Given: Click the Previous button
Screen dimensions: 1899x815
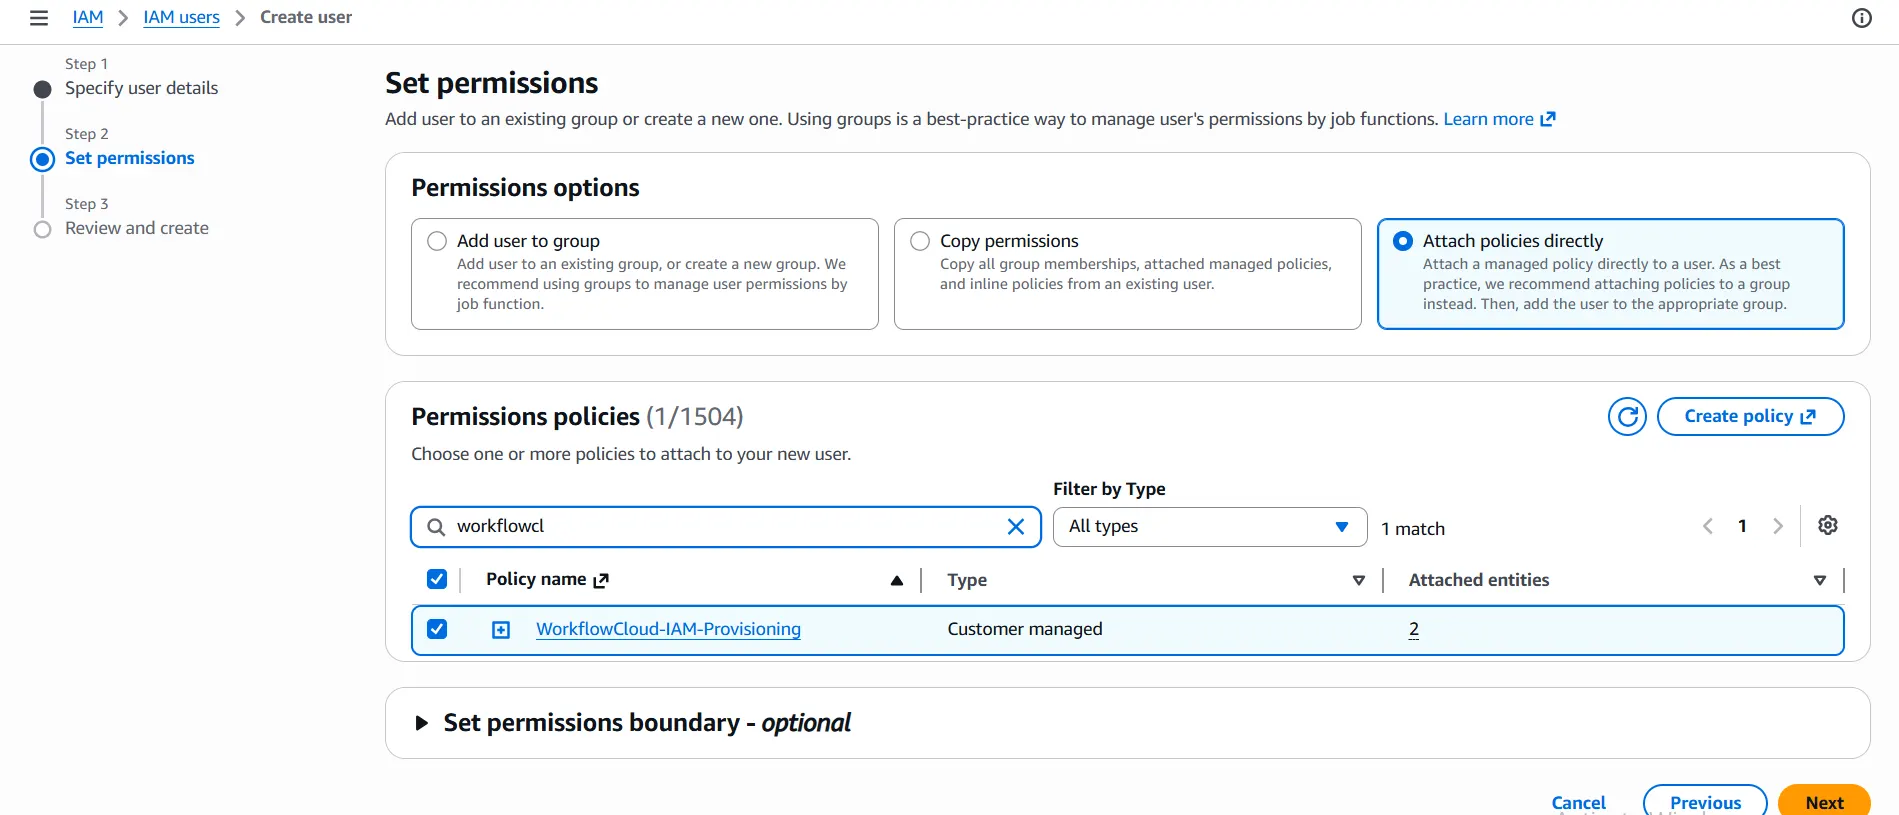Looking at the screenshot, I should (x=1705, y=802).
